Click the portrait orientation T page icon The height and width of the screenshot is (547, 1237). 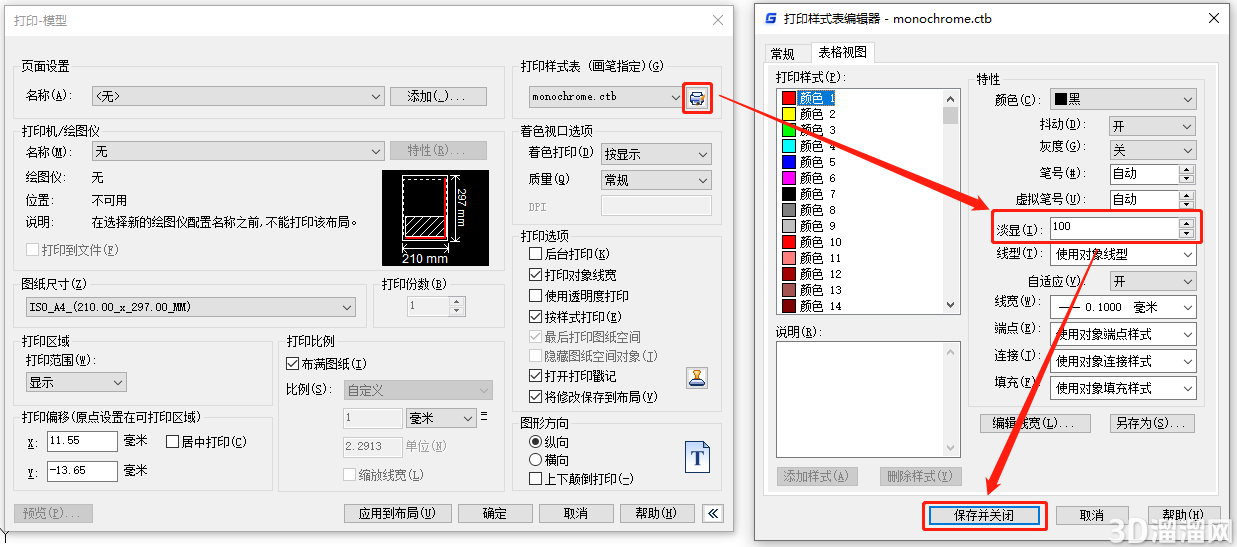(x=697, y=457)
